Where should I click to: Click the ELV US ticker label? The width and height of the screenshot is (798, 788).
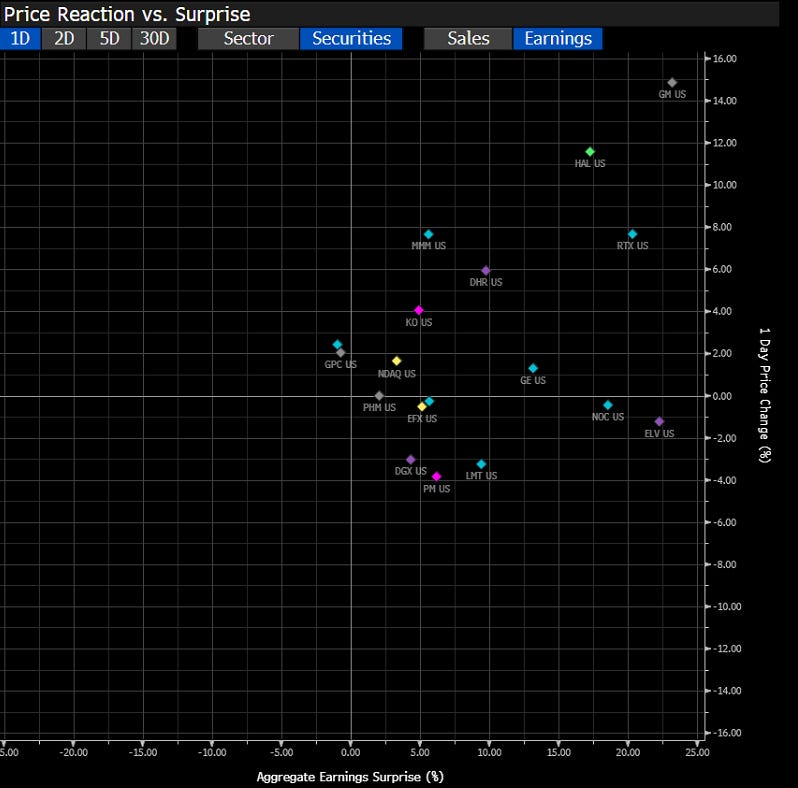coord(659,433)
